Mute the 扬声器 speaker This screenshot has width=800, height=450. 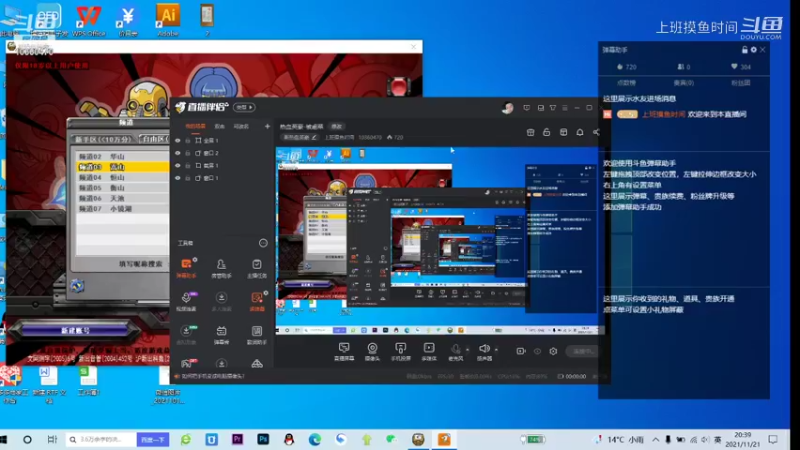(484, 351)
